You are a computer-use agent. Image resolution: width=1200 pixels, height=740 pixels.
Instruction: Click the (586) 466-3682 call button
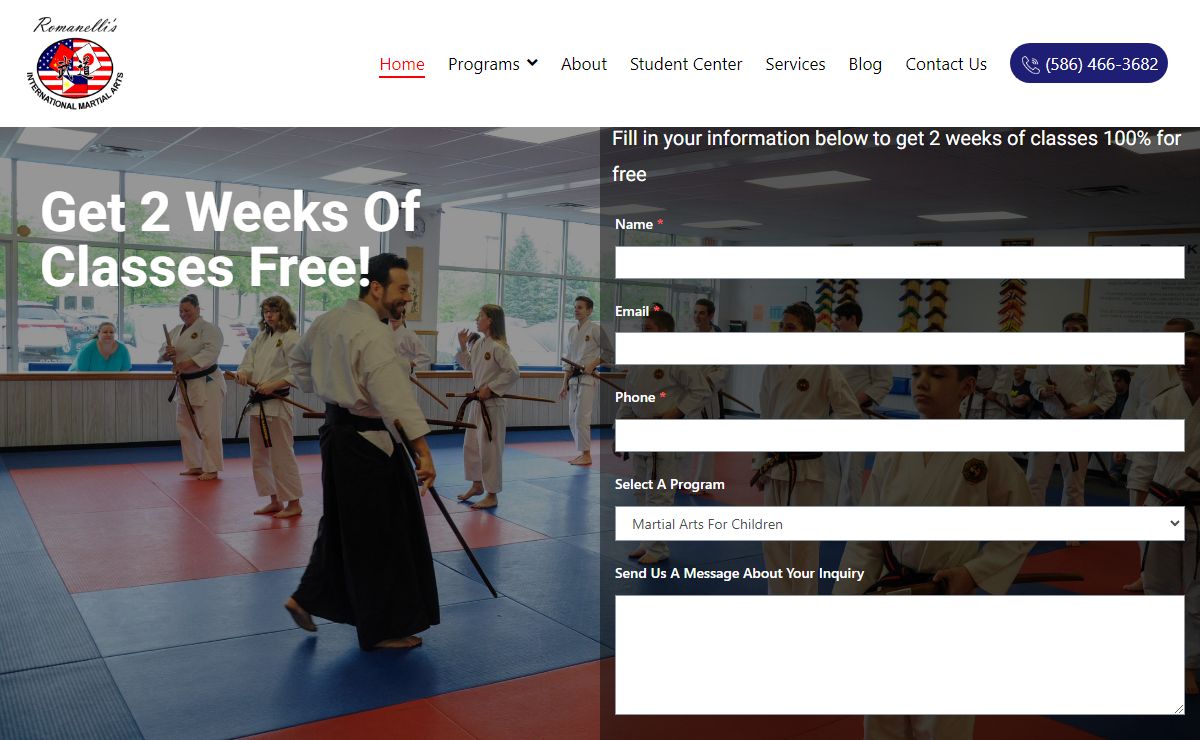(x=1089, y=64)
